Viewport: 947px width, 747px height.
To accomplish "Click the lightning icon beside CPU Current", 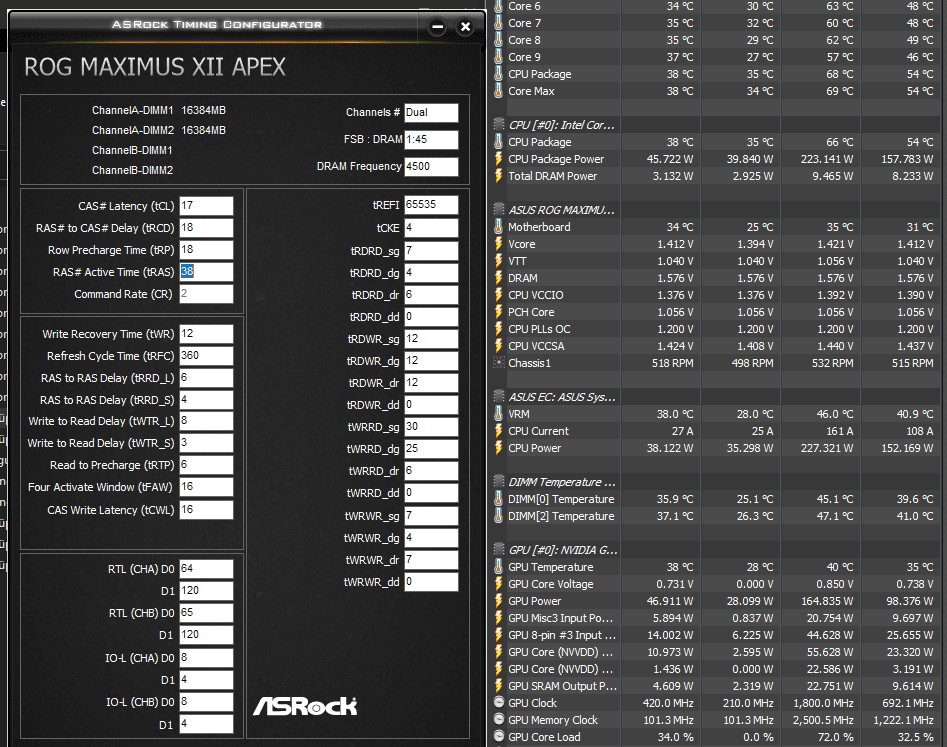I will (498, 431).
